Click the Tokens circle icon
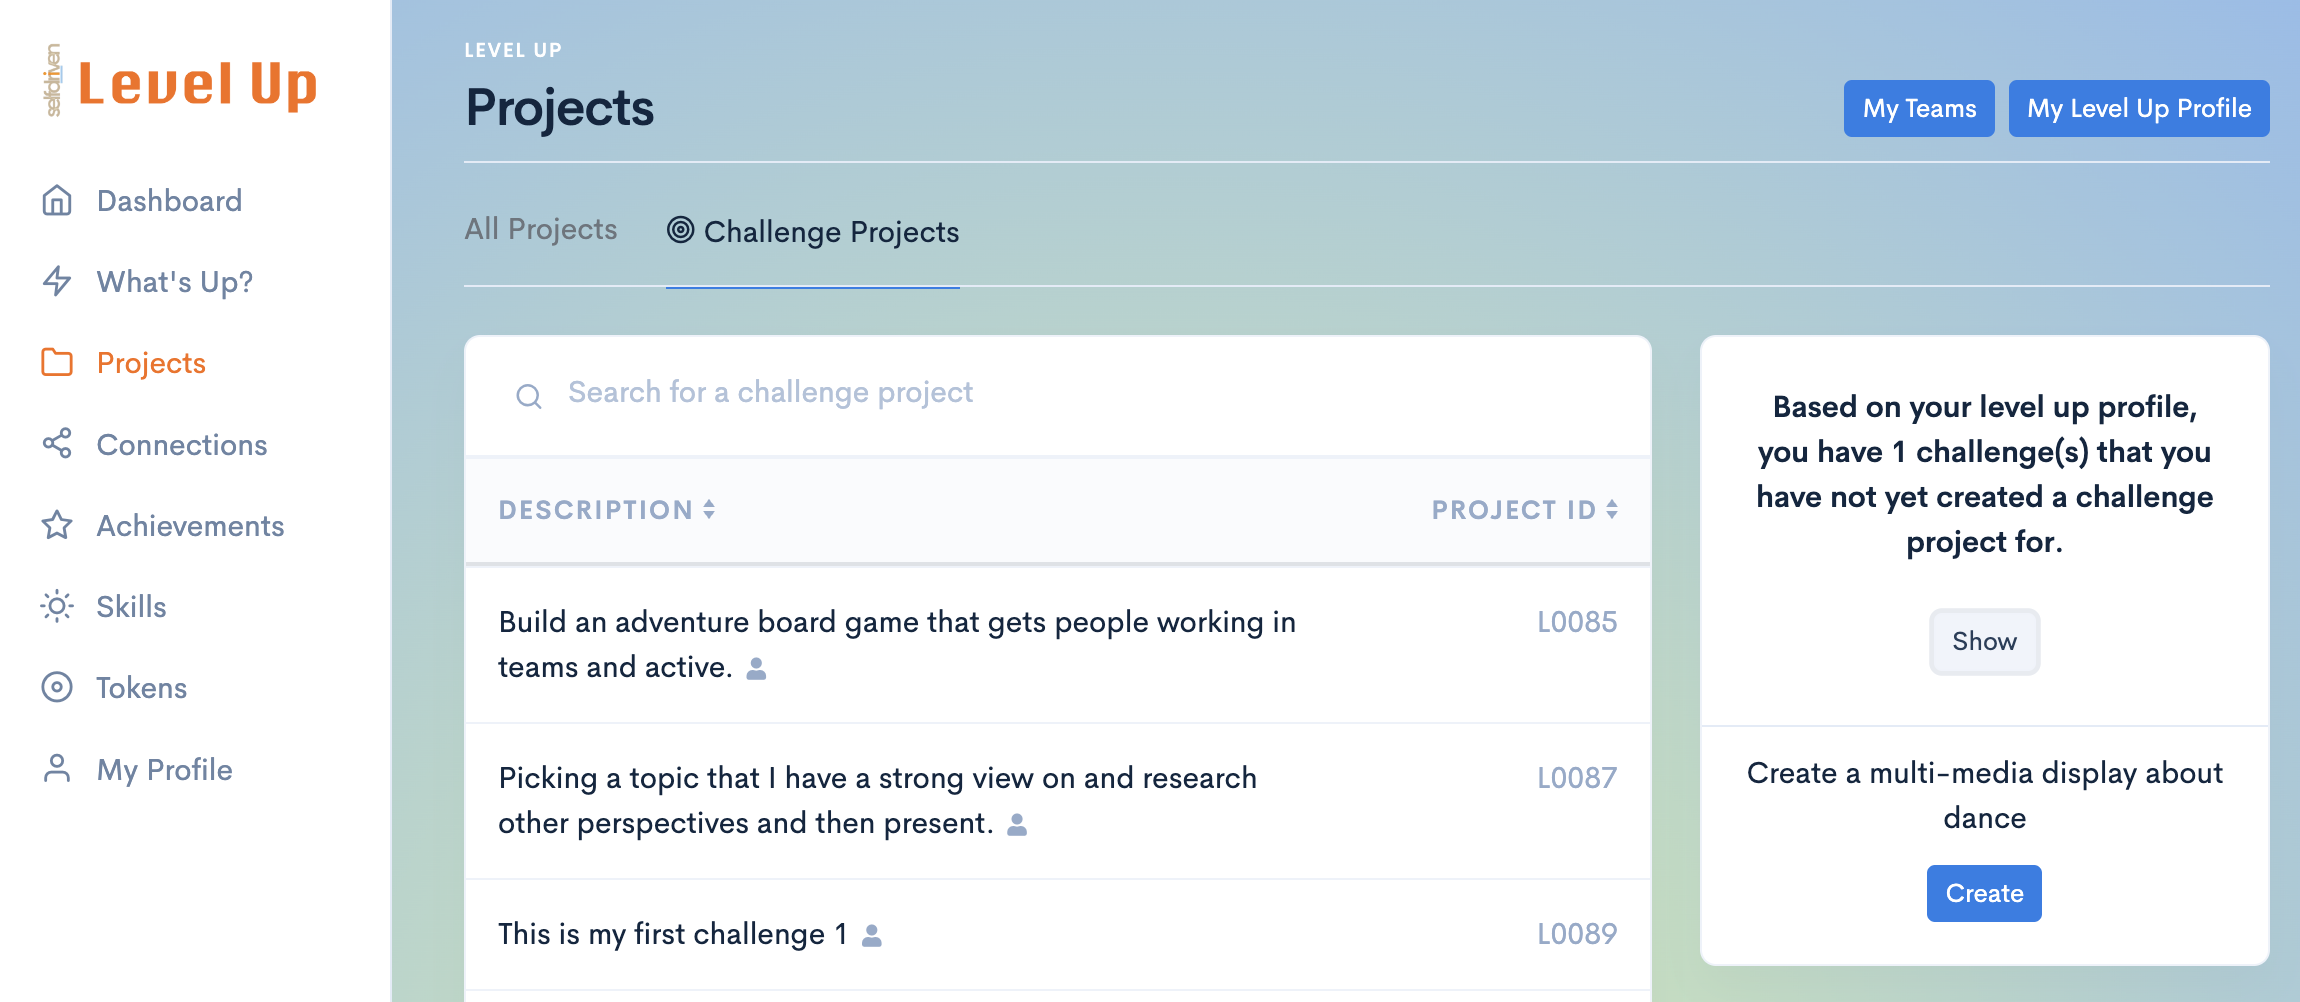Image resolution: width=2300 pixels, height=1002 pixels. (x=57, y=688)
